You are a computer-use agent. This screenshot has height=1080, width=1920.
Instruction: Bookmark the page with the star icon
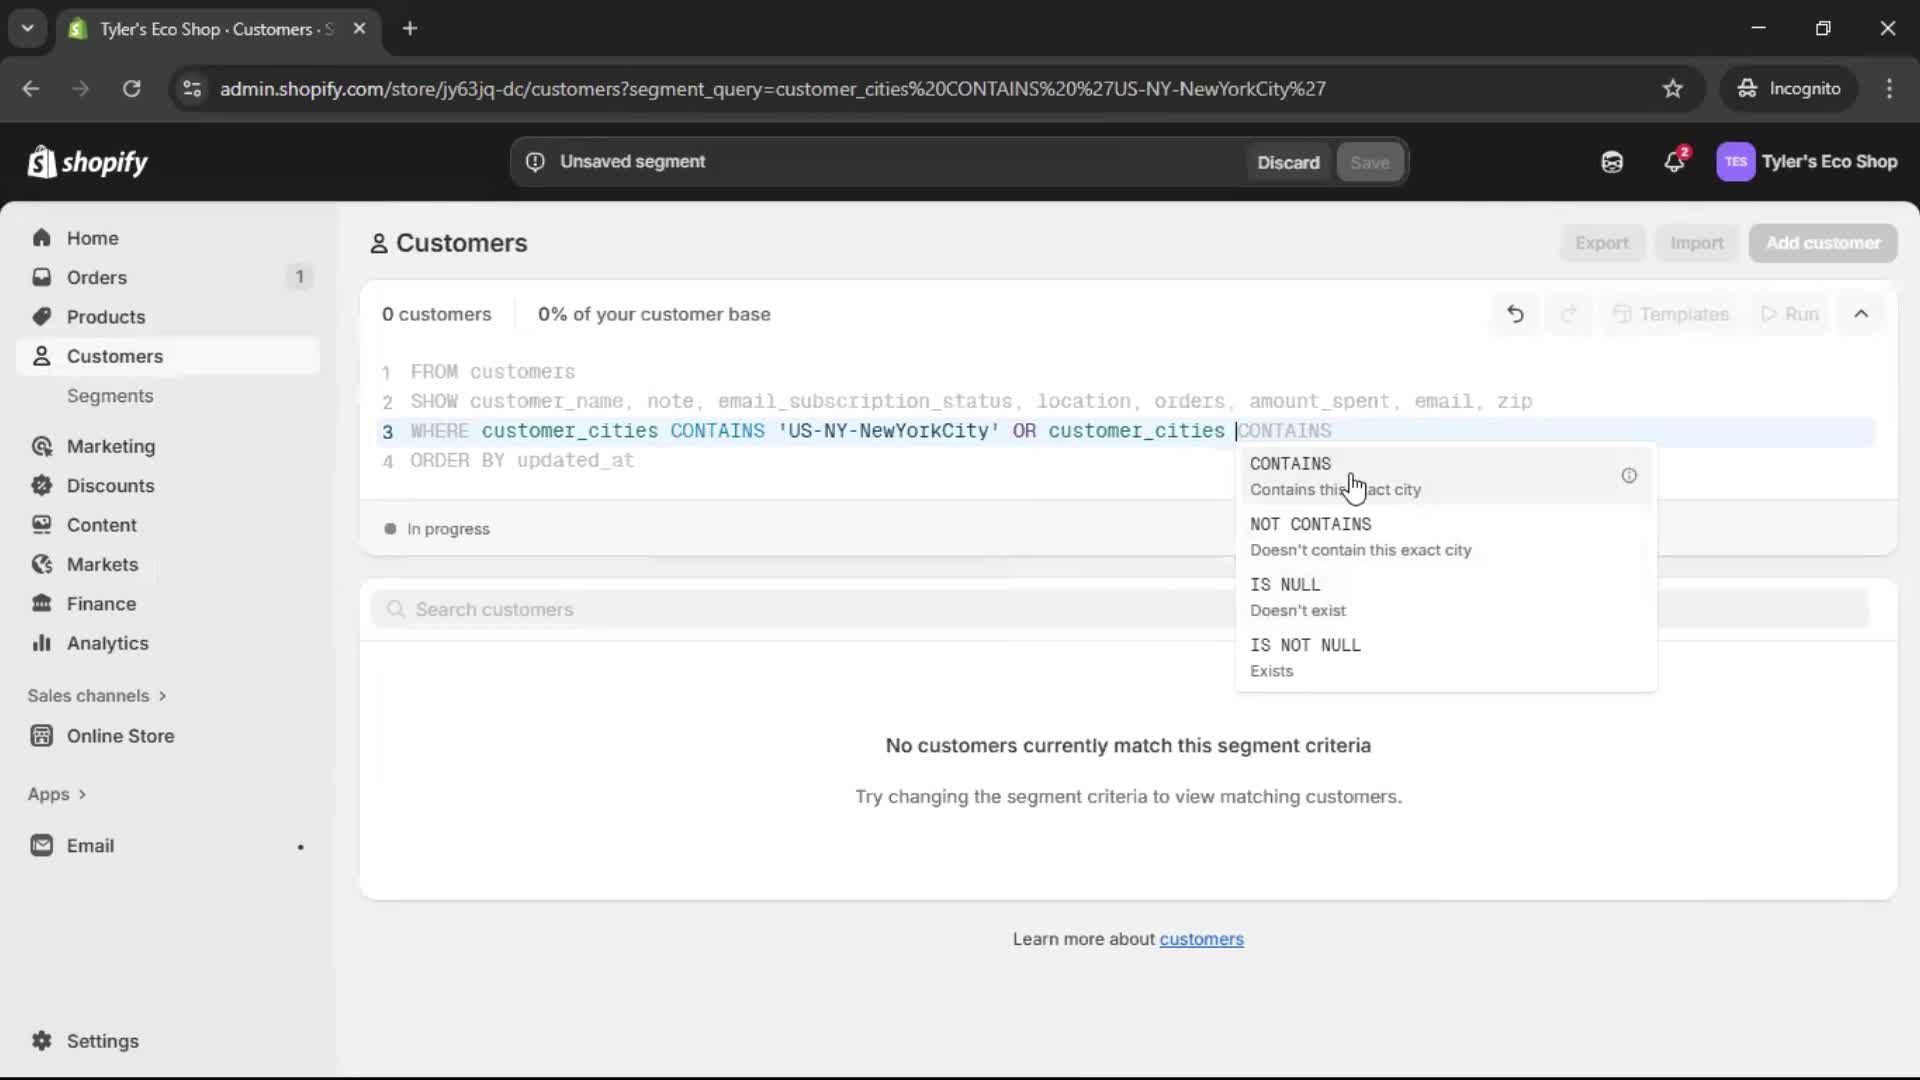click(1673, 88)
